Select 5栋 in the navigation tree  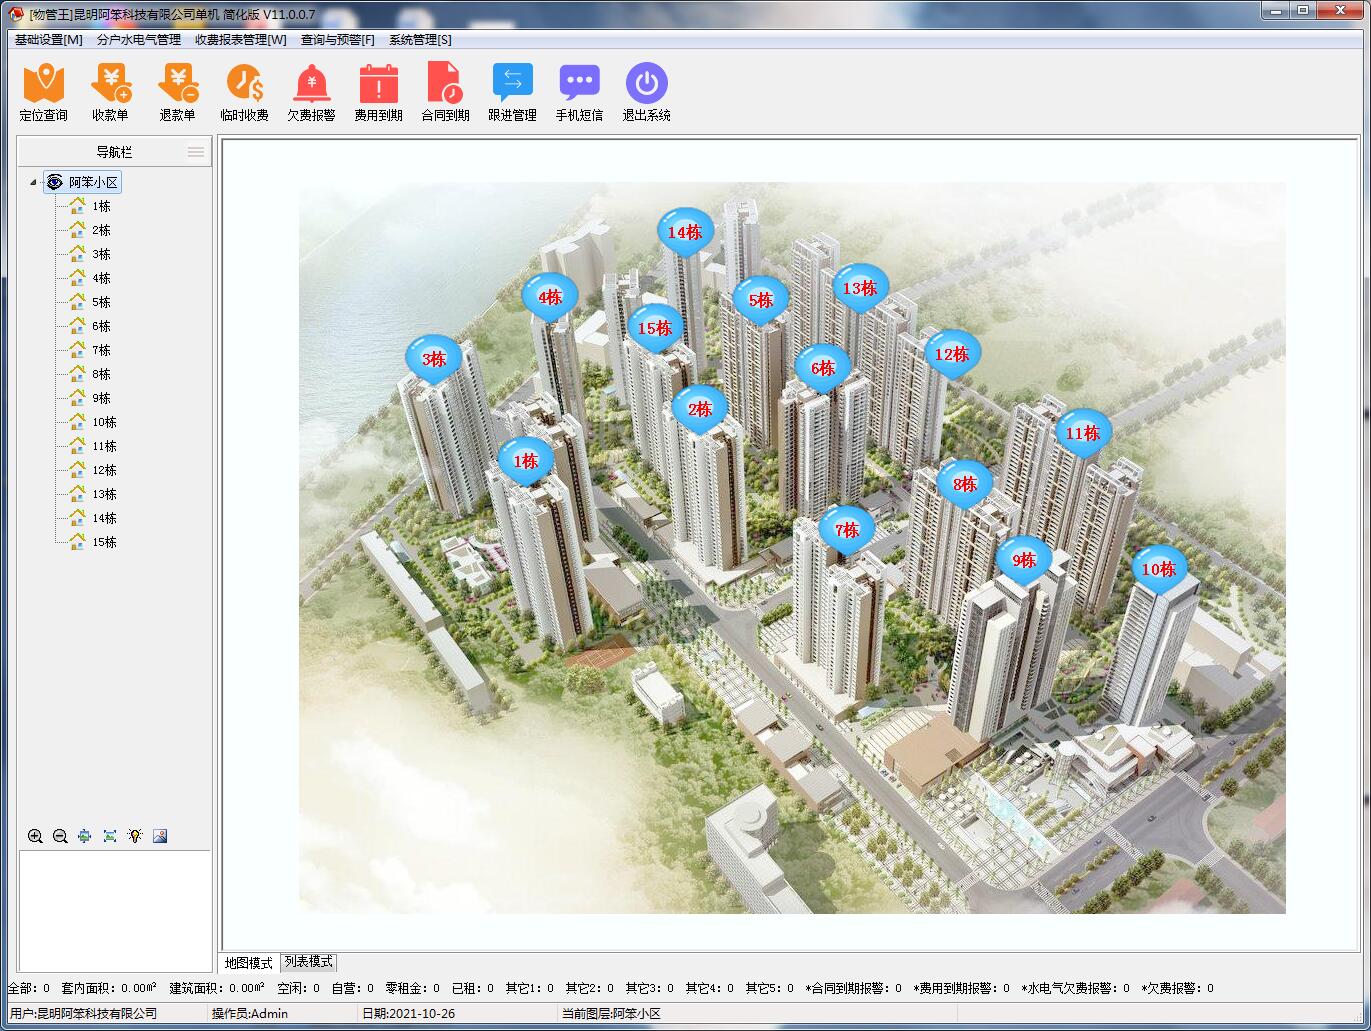point(101,302)
